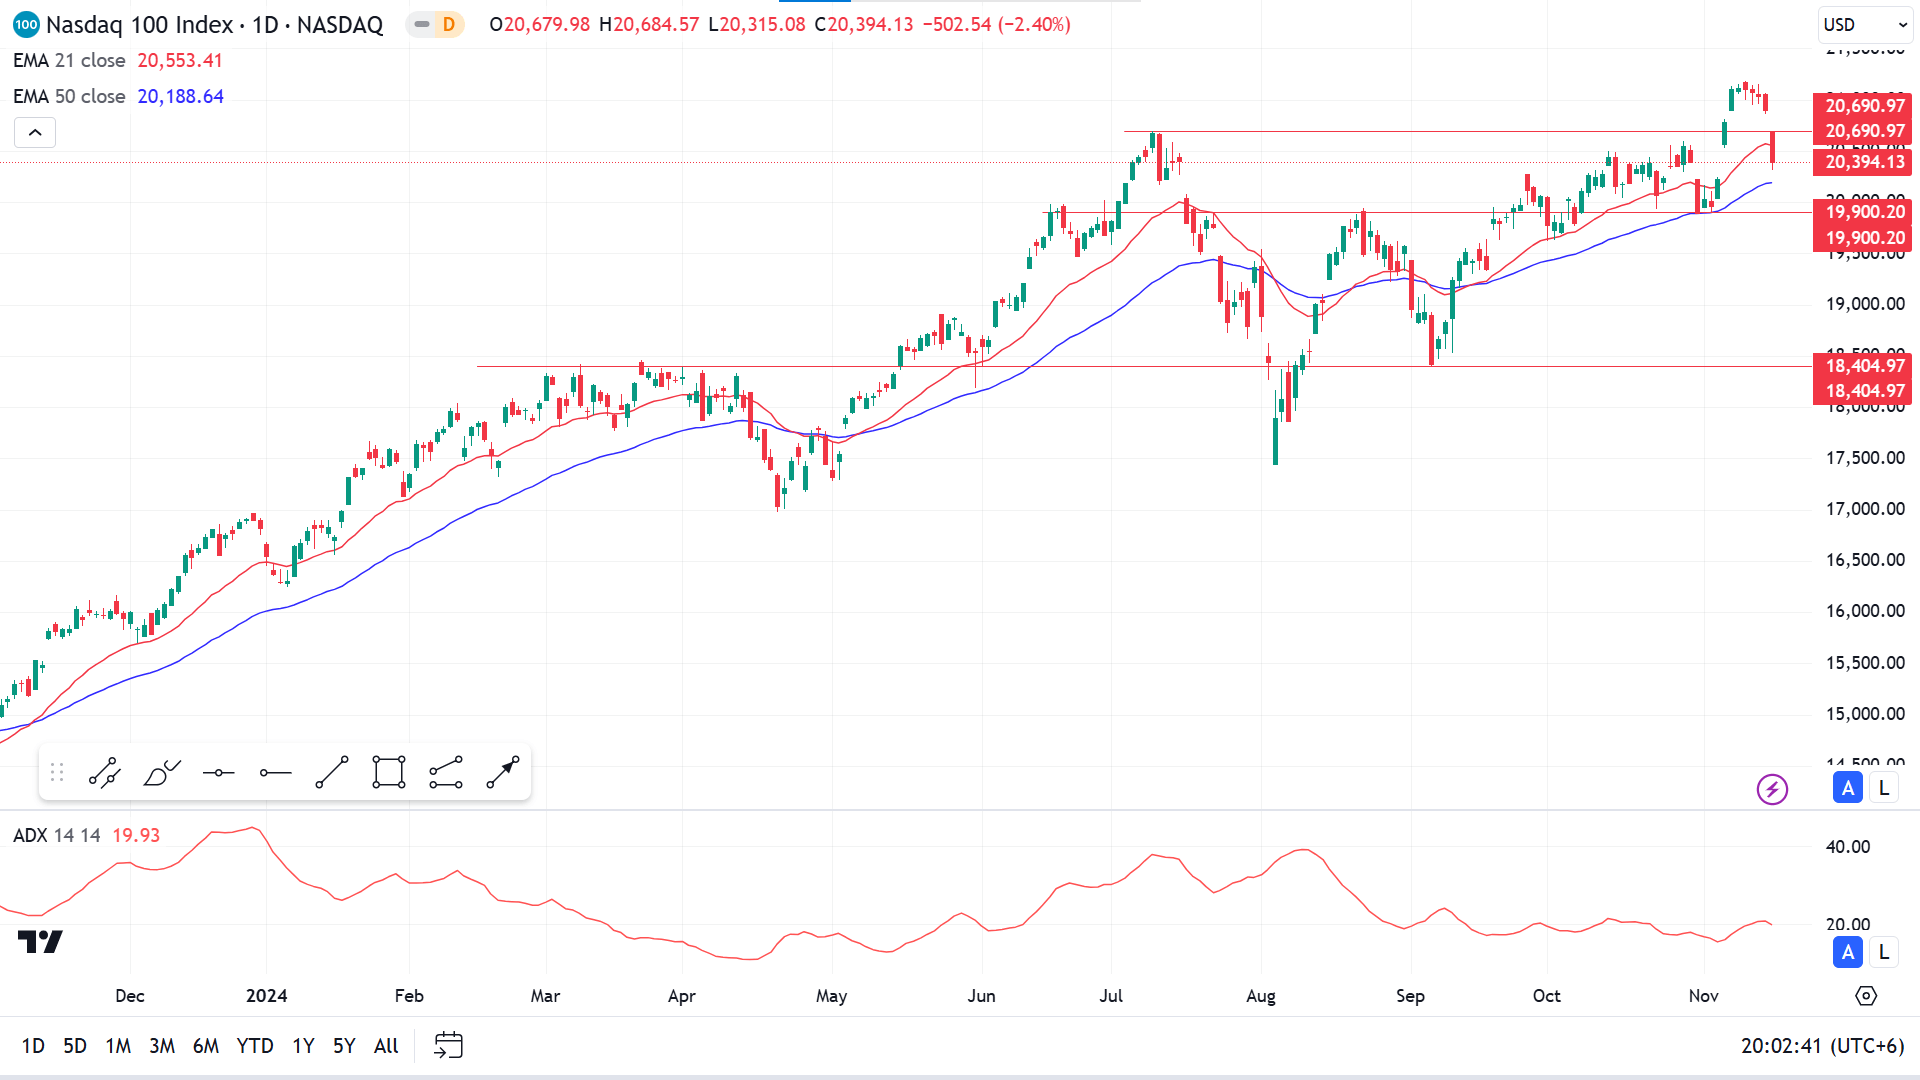Viewport: 1920px width, 1080px height.
Task: Select the horizontal line tool
Action: click(218, 773)
